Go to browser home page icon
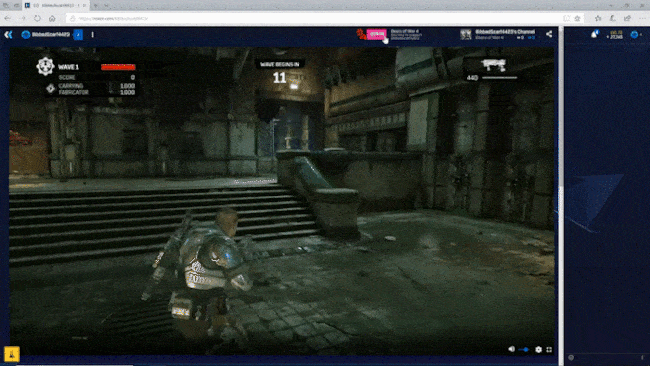The height and width of the screenshot is (366, 650). point(52,18)
